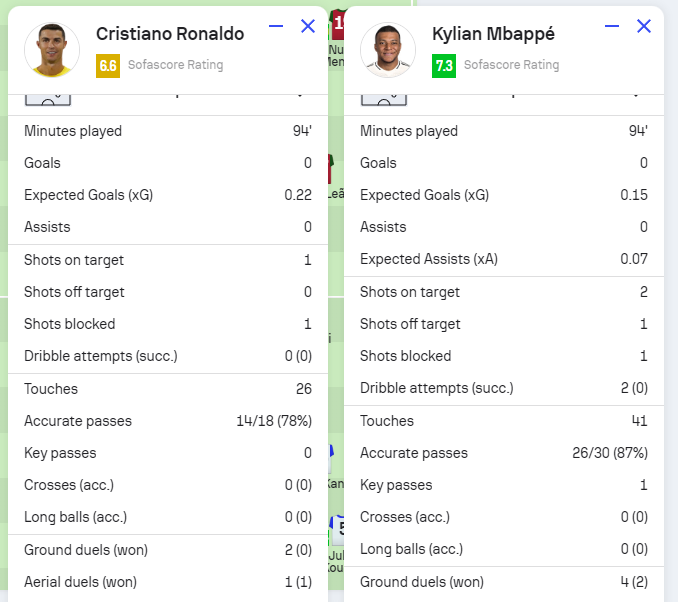Click Kylian Mbappé's player photo
Screen dimensions: 678x602
click(x=388, y=50)
